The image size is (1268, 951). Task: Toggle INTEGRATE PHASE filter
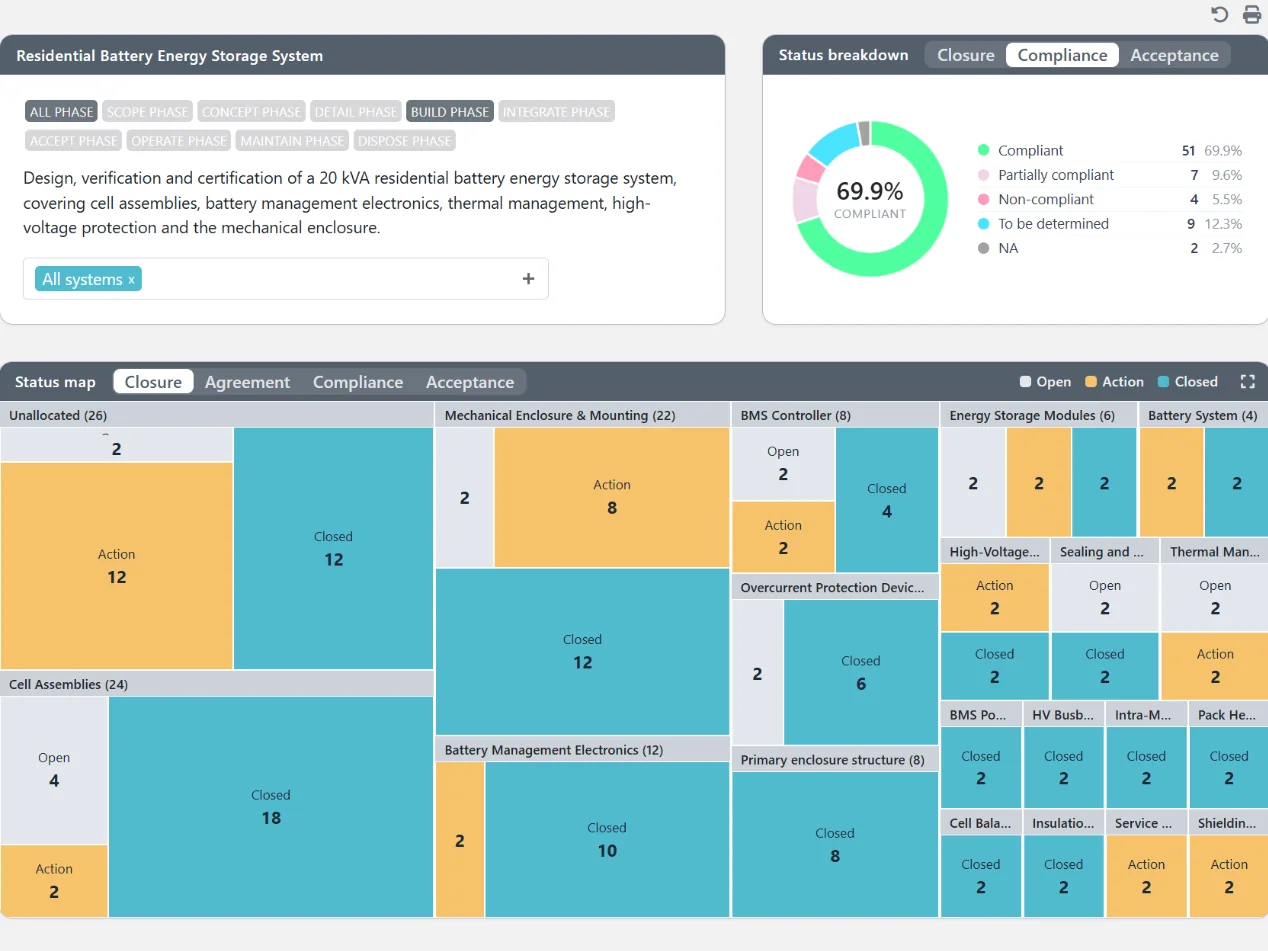(x=556, y=112)
